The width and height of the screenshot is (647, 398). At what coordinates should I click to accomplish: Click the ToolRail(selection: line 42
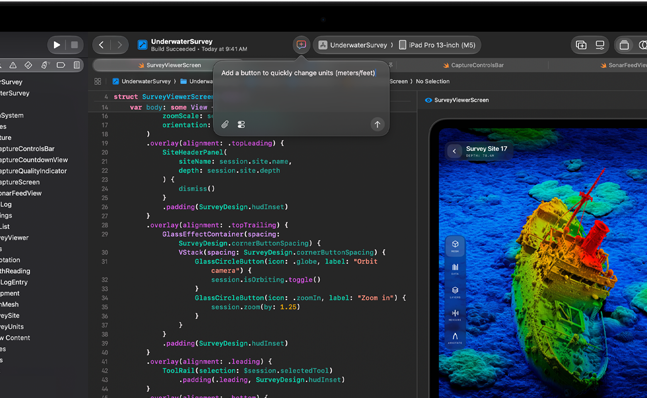[248, 370]
